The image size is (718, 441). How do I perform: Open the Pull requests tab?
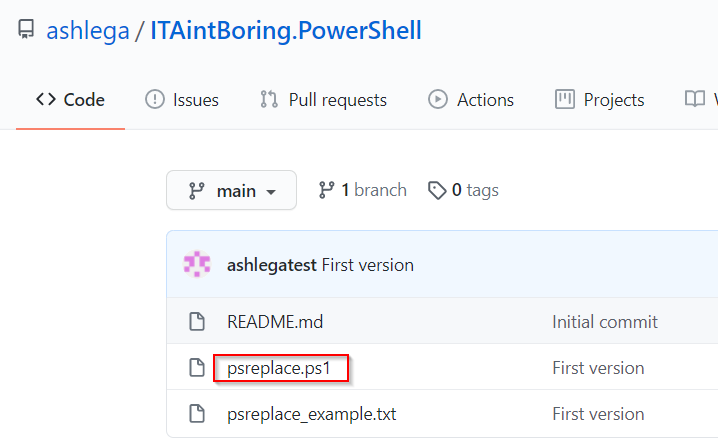tap(323, 100)
